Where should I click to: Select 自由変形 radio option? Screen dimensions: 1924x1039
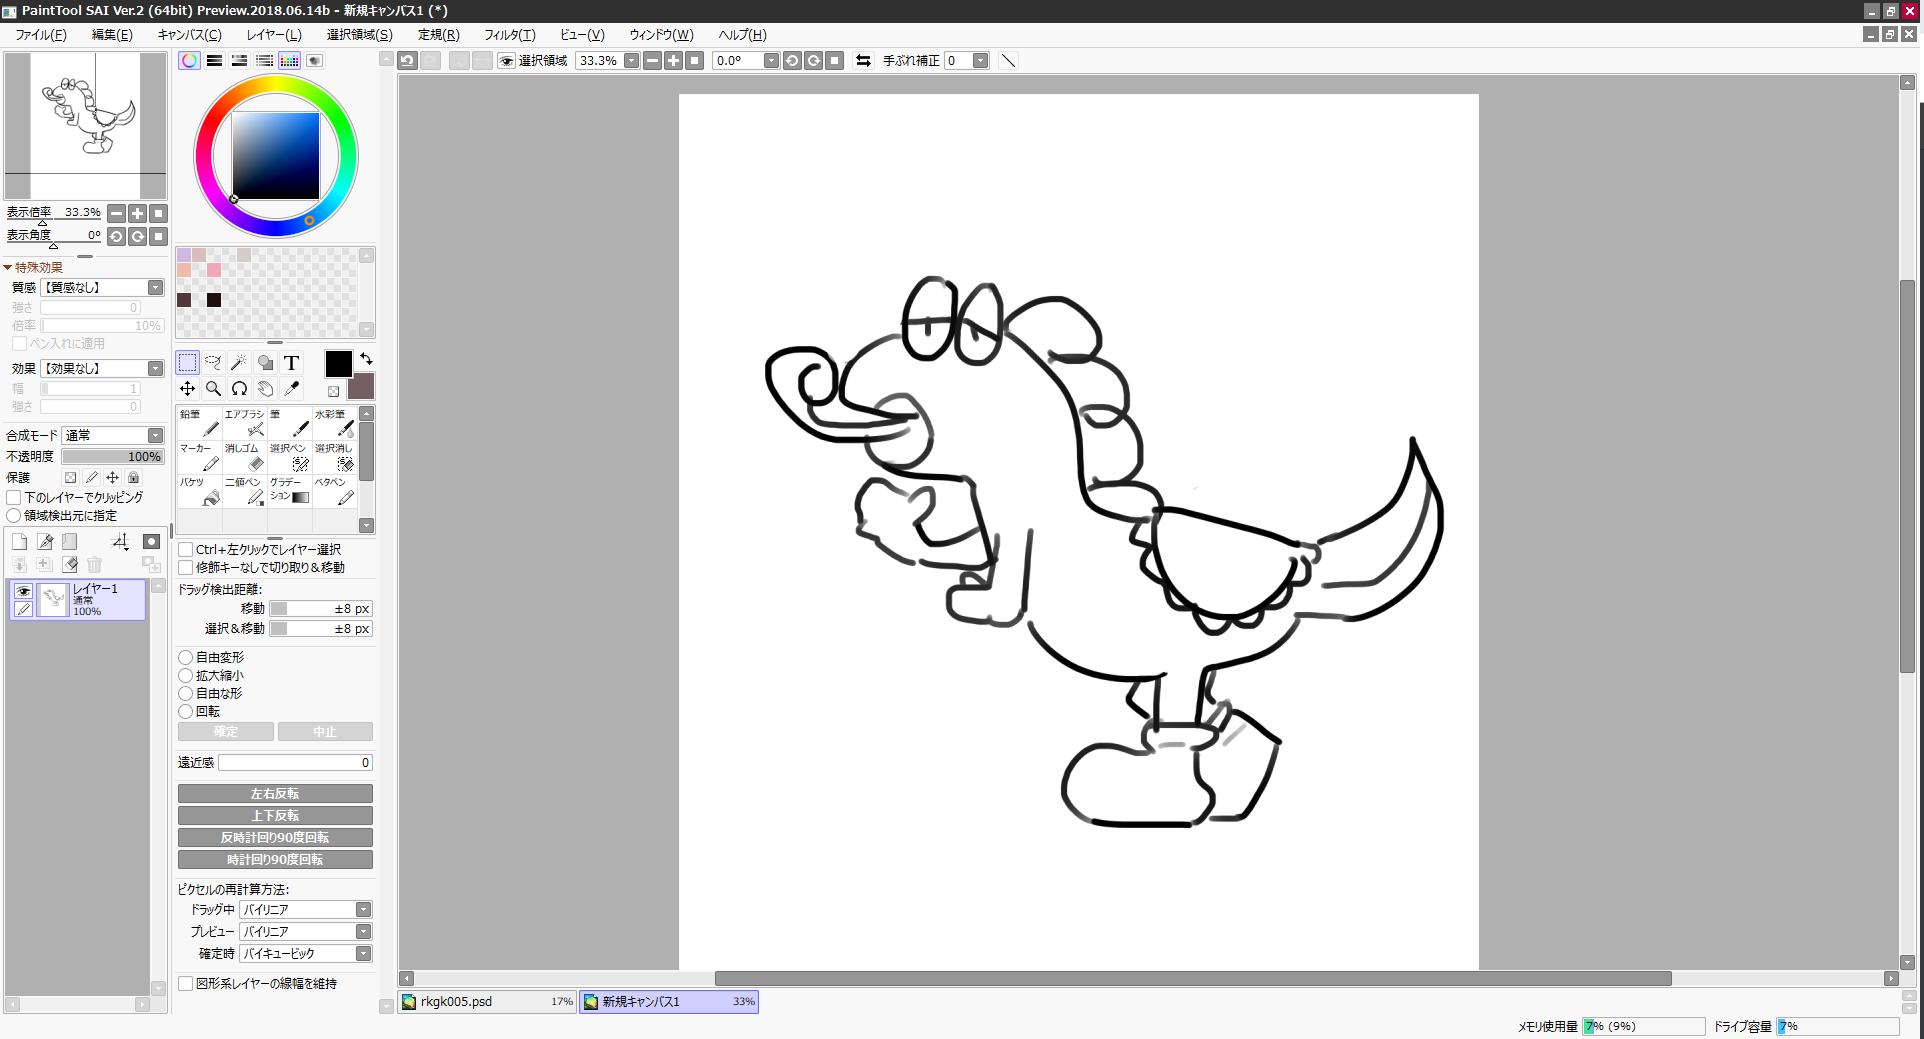[x=186, y=658]
